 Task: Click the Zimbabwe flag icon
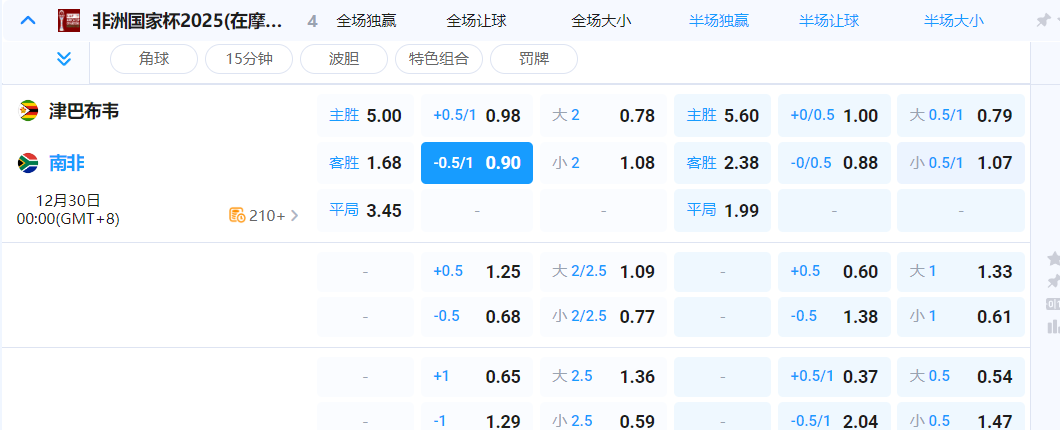pos(28,111)
